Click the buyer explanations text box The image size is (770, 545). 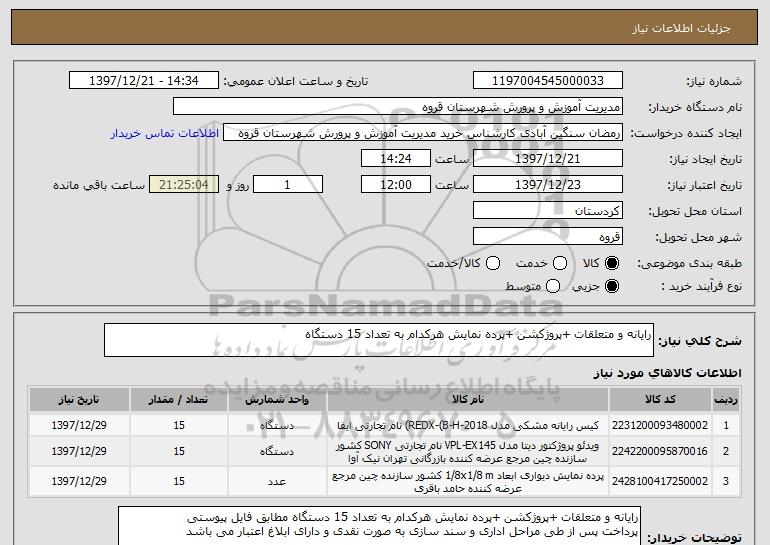tap(379, 526)
